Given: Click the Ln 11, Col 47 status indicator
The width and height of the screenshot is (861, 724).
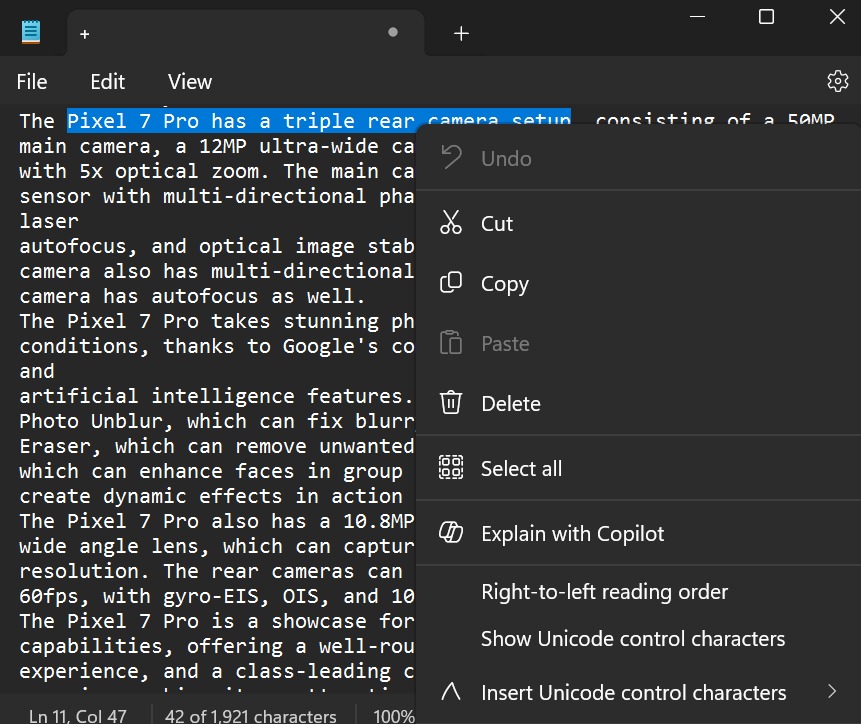Looking at the screenshot, I should 77,716.
